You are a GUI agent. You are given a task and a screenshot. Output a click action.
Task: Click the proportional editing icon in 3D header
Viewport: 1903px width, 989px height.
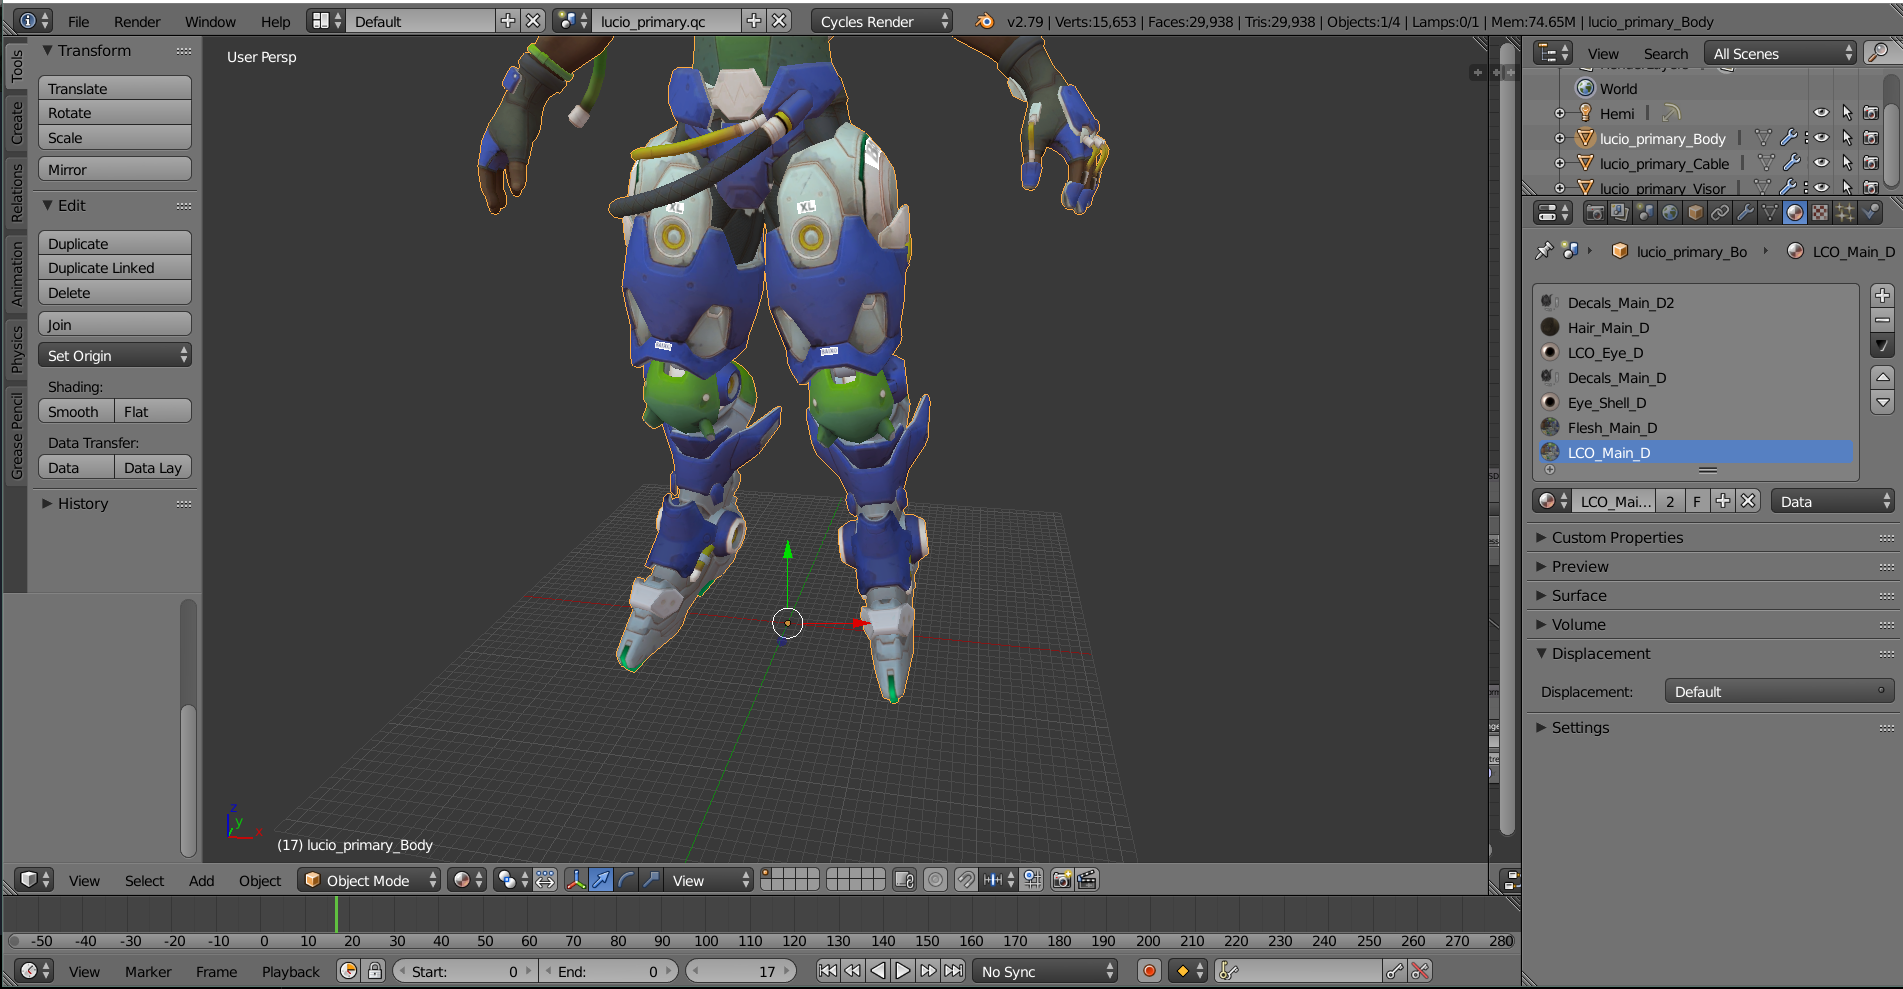[935, 880]
